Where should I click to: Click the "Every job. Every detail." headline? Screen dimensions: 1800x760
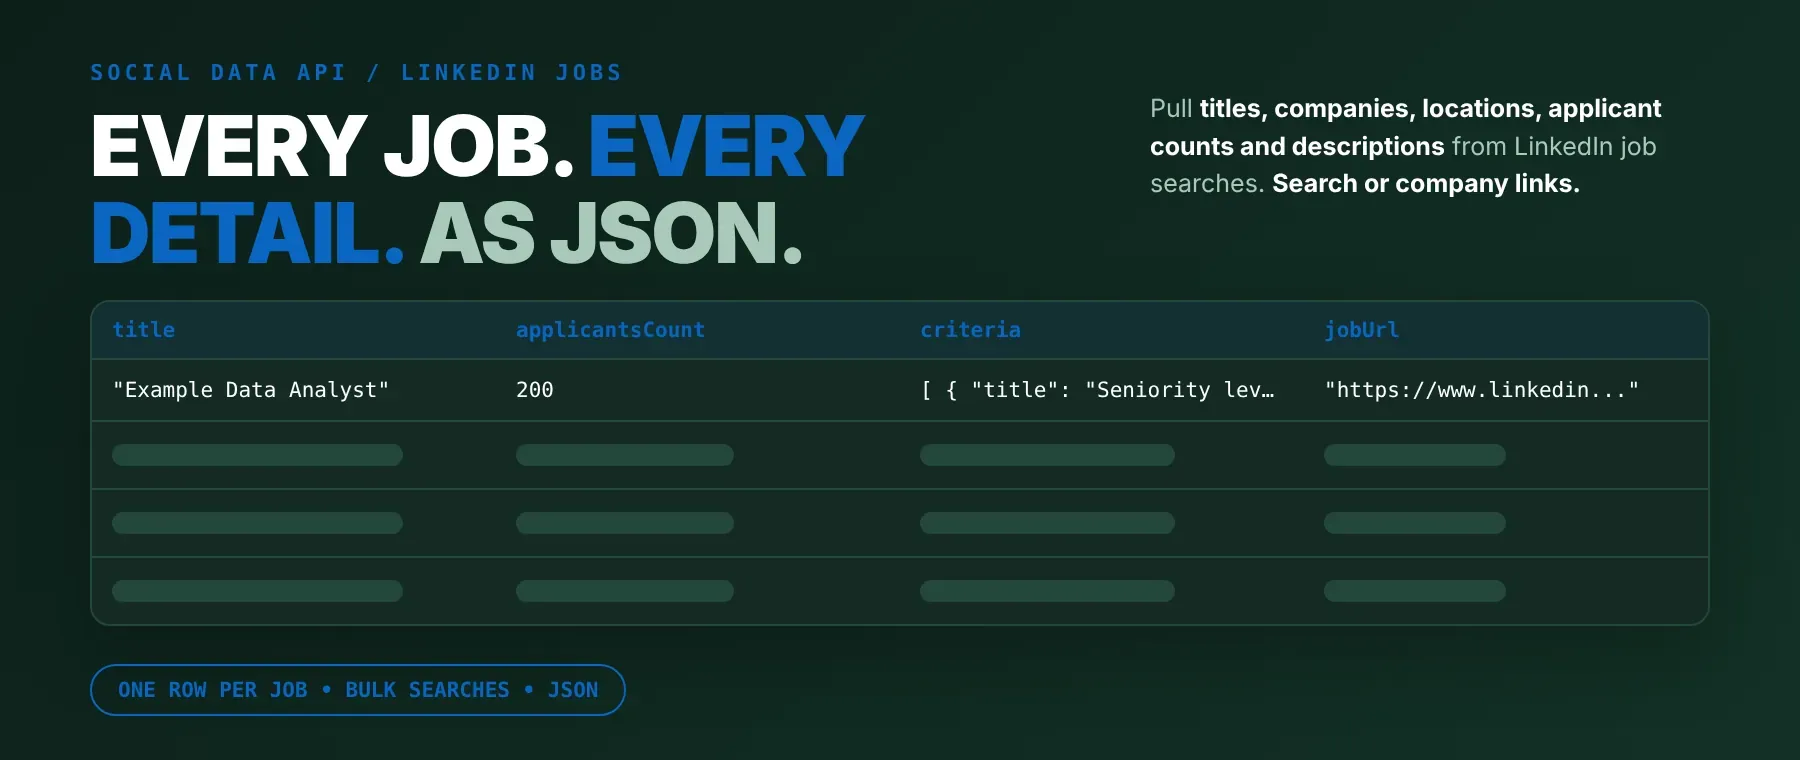[478, 189]
